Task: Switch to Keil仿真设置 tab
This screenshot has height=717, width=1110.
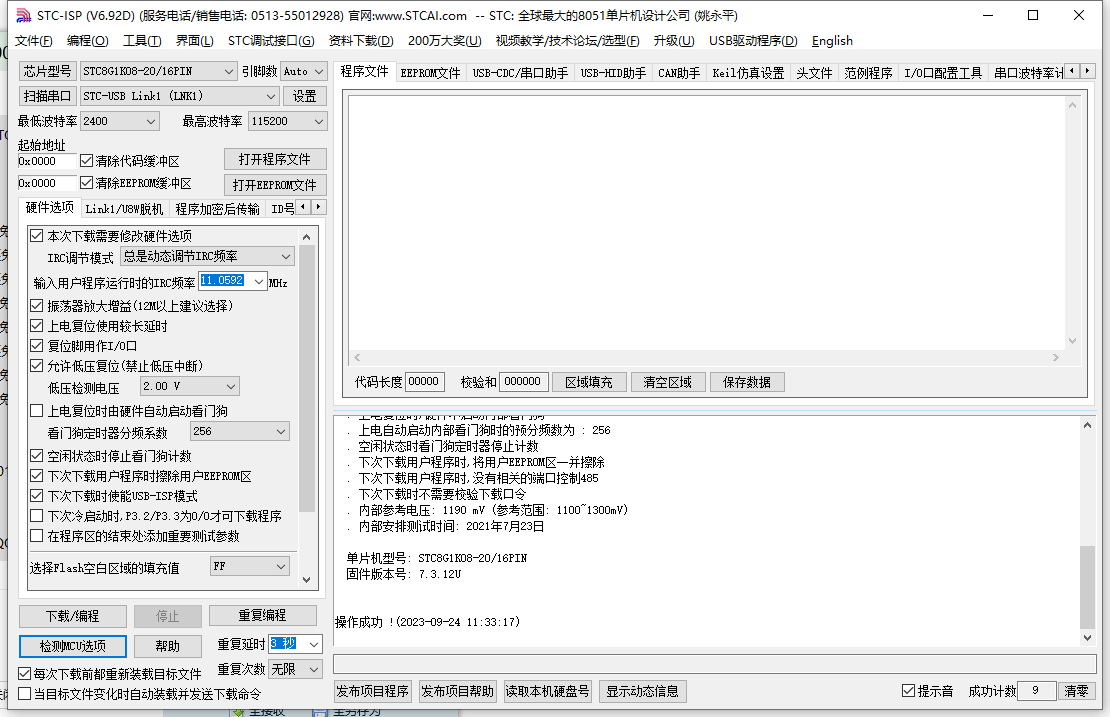Action: point(748,73)
